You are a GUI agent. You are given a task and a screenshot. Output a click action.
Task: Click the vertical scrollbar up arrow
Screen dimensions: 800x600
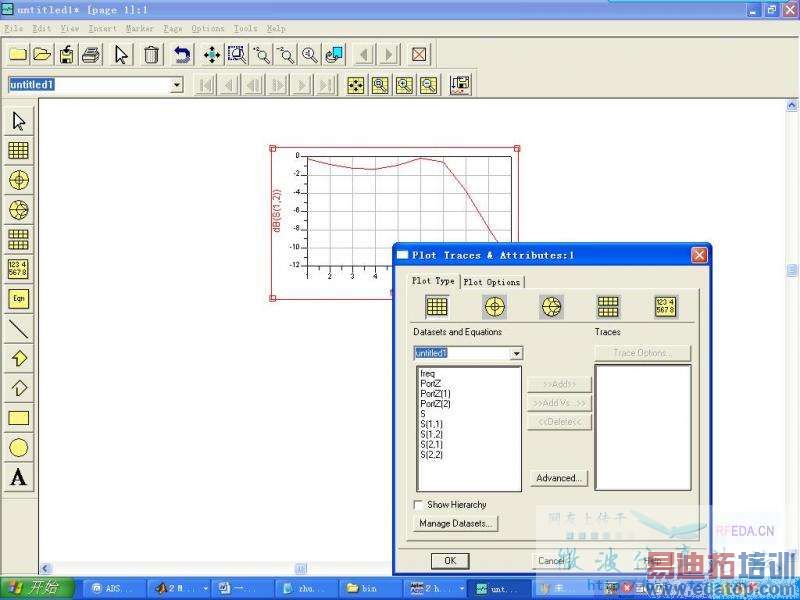pos(791,105)
